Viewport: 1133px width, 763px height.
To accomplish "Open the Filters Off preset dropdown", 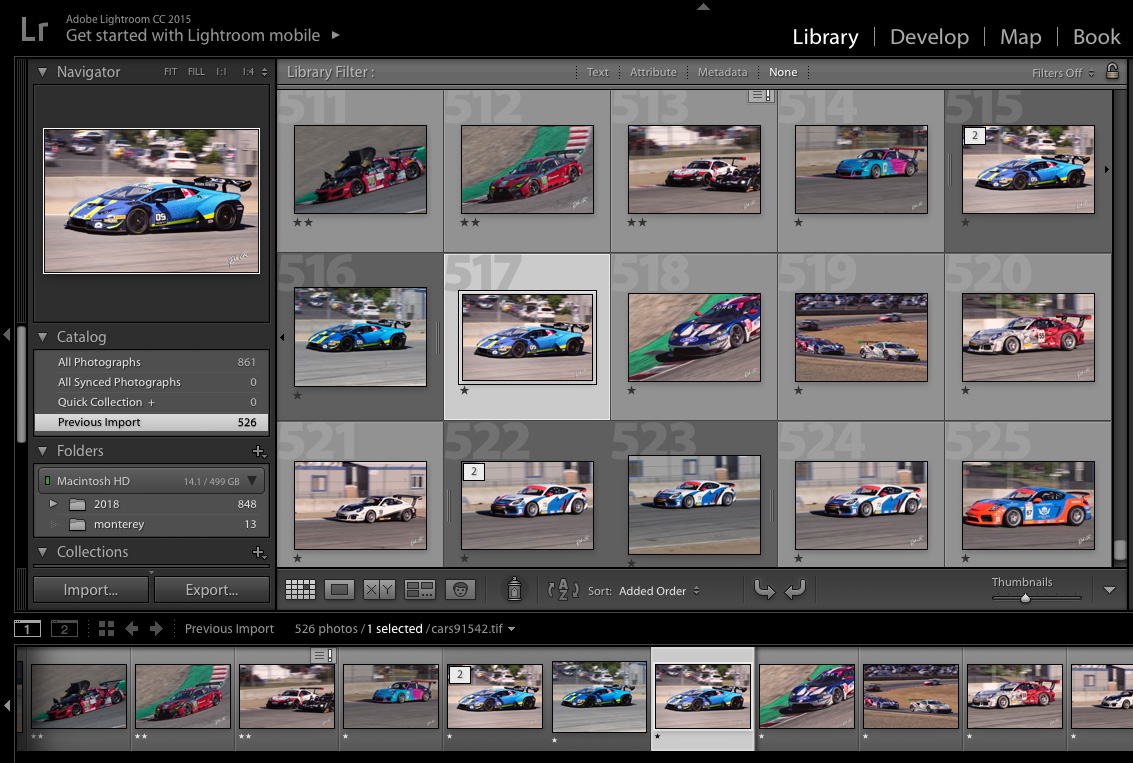I will [x=1063, y=73].
